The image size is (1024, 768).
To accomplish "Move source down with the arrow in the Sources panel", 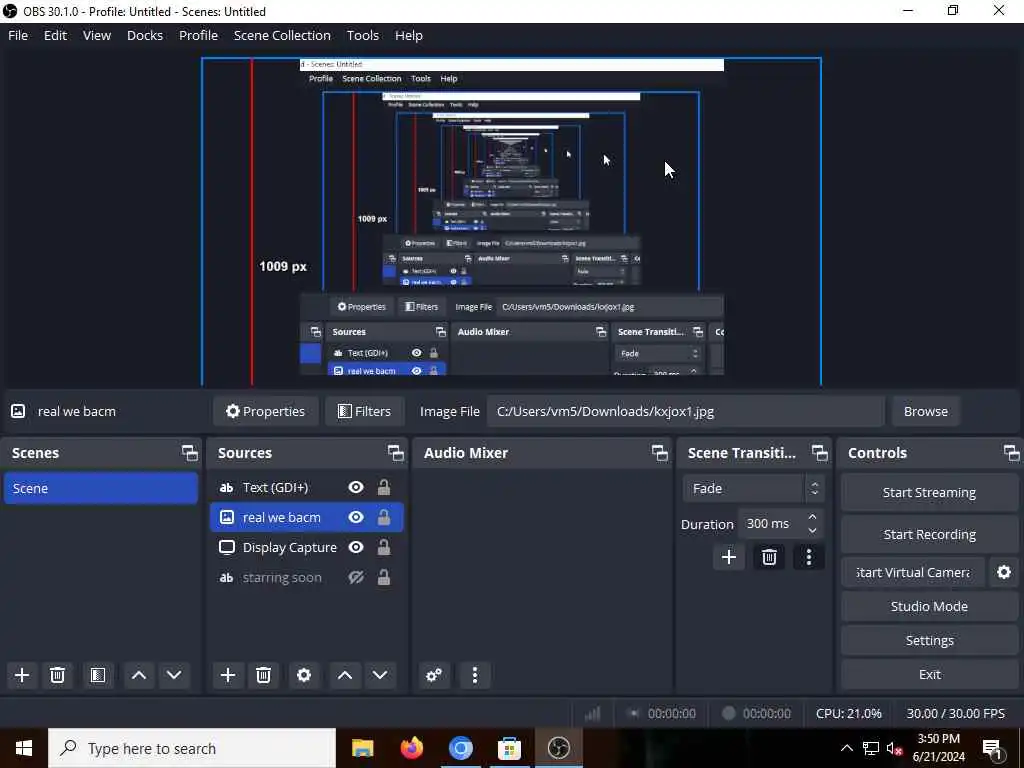I will (x=380, y=675).
